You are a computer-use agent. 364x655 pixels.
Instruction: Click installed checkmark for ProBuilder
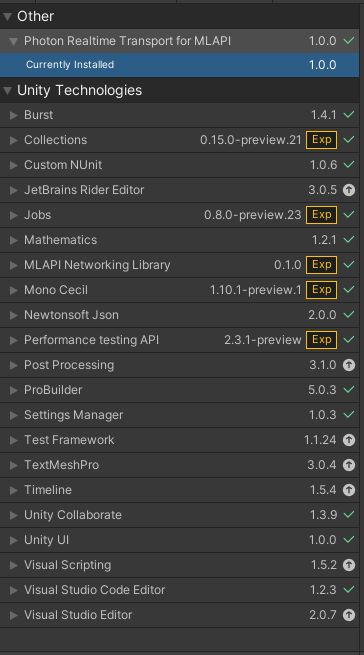[349, 389]
